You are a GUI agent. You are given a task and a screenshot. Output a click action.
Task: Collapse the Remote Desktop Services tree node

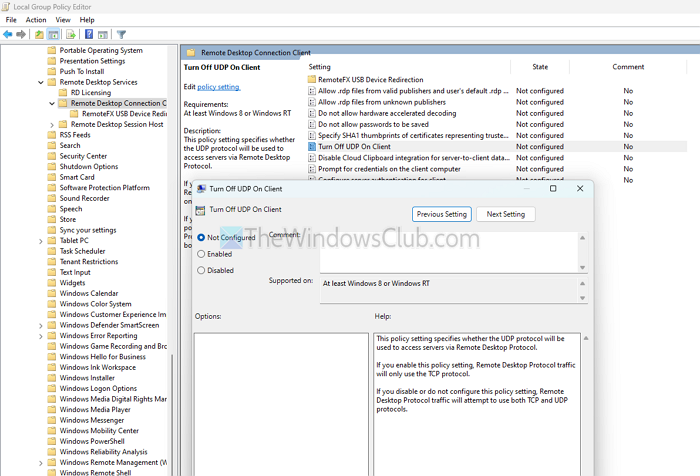[41, 82]
